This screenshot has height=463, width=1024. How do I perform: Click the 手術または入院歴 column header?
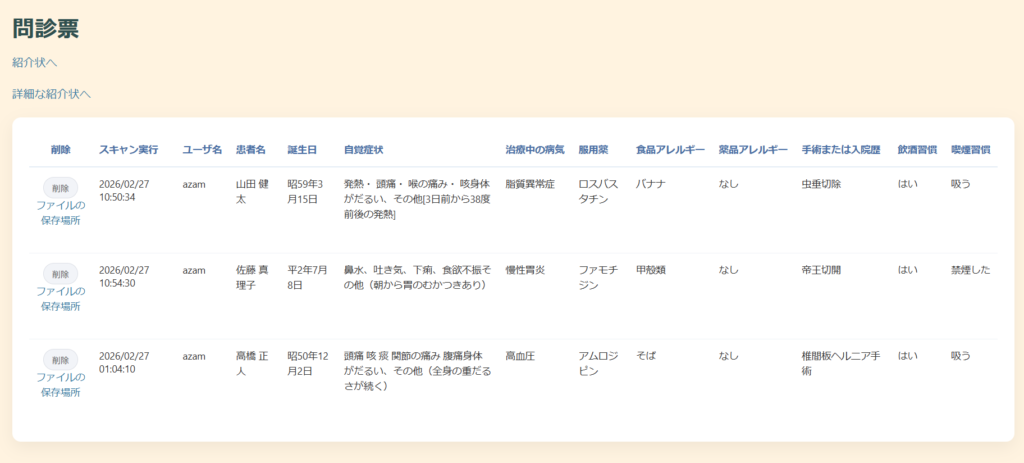tap(840, 149)
